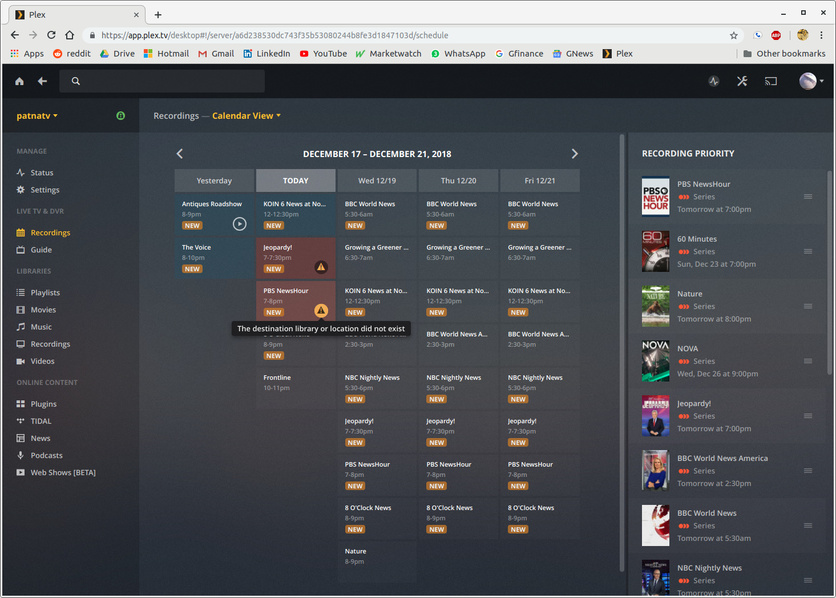
Task: Click the calendar vertical scrollbar
Action: (622, 353)
